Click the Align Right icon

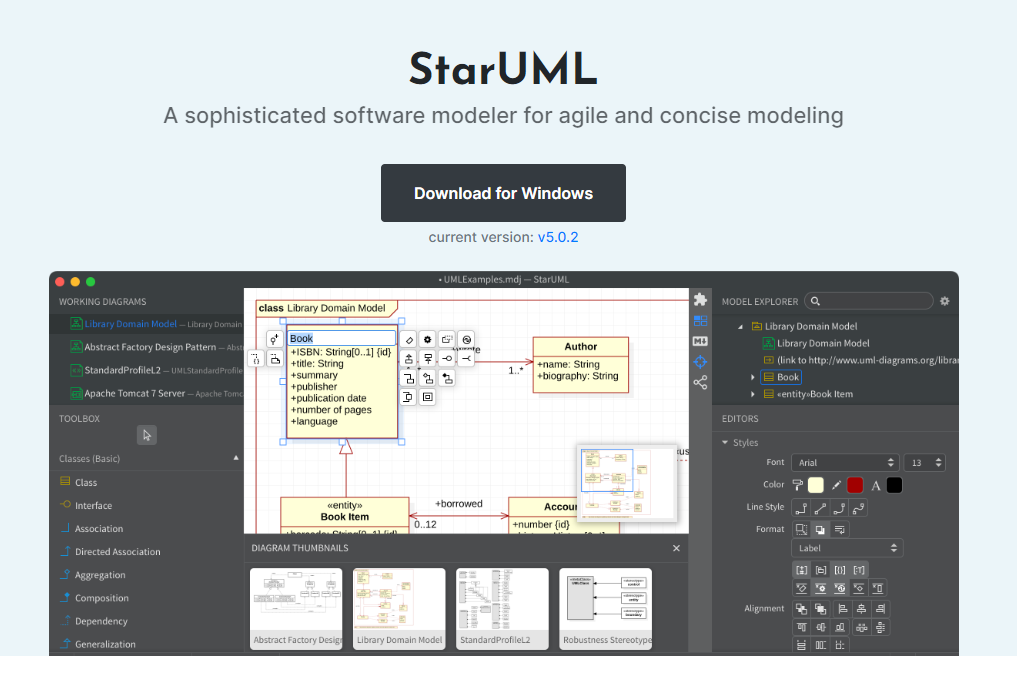[880, 609]
